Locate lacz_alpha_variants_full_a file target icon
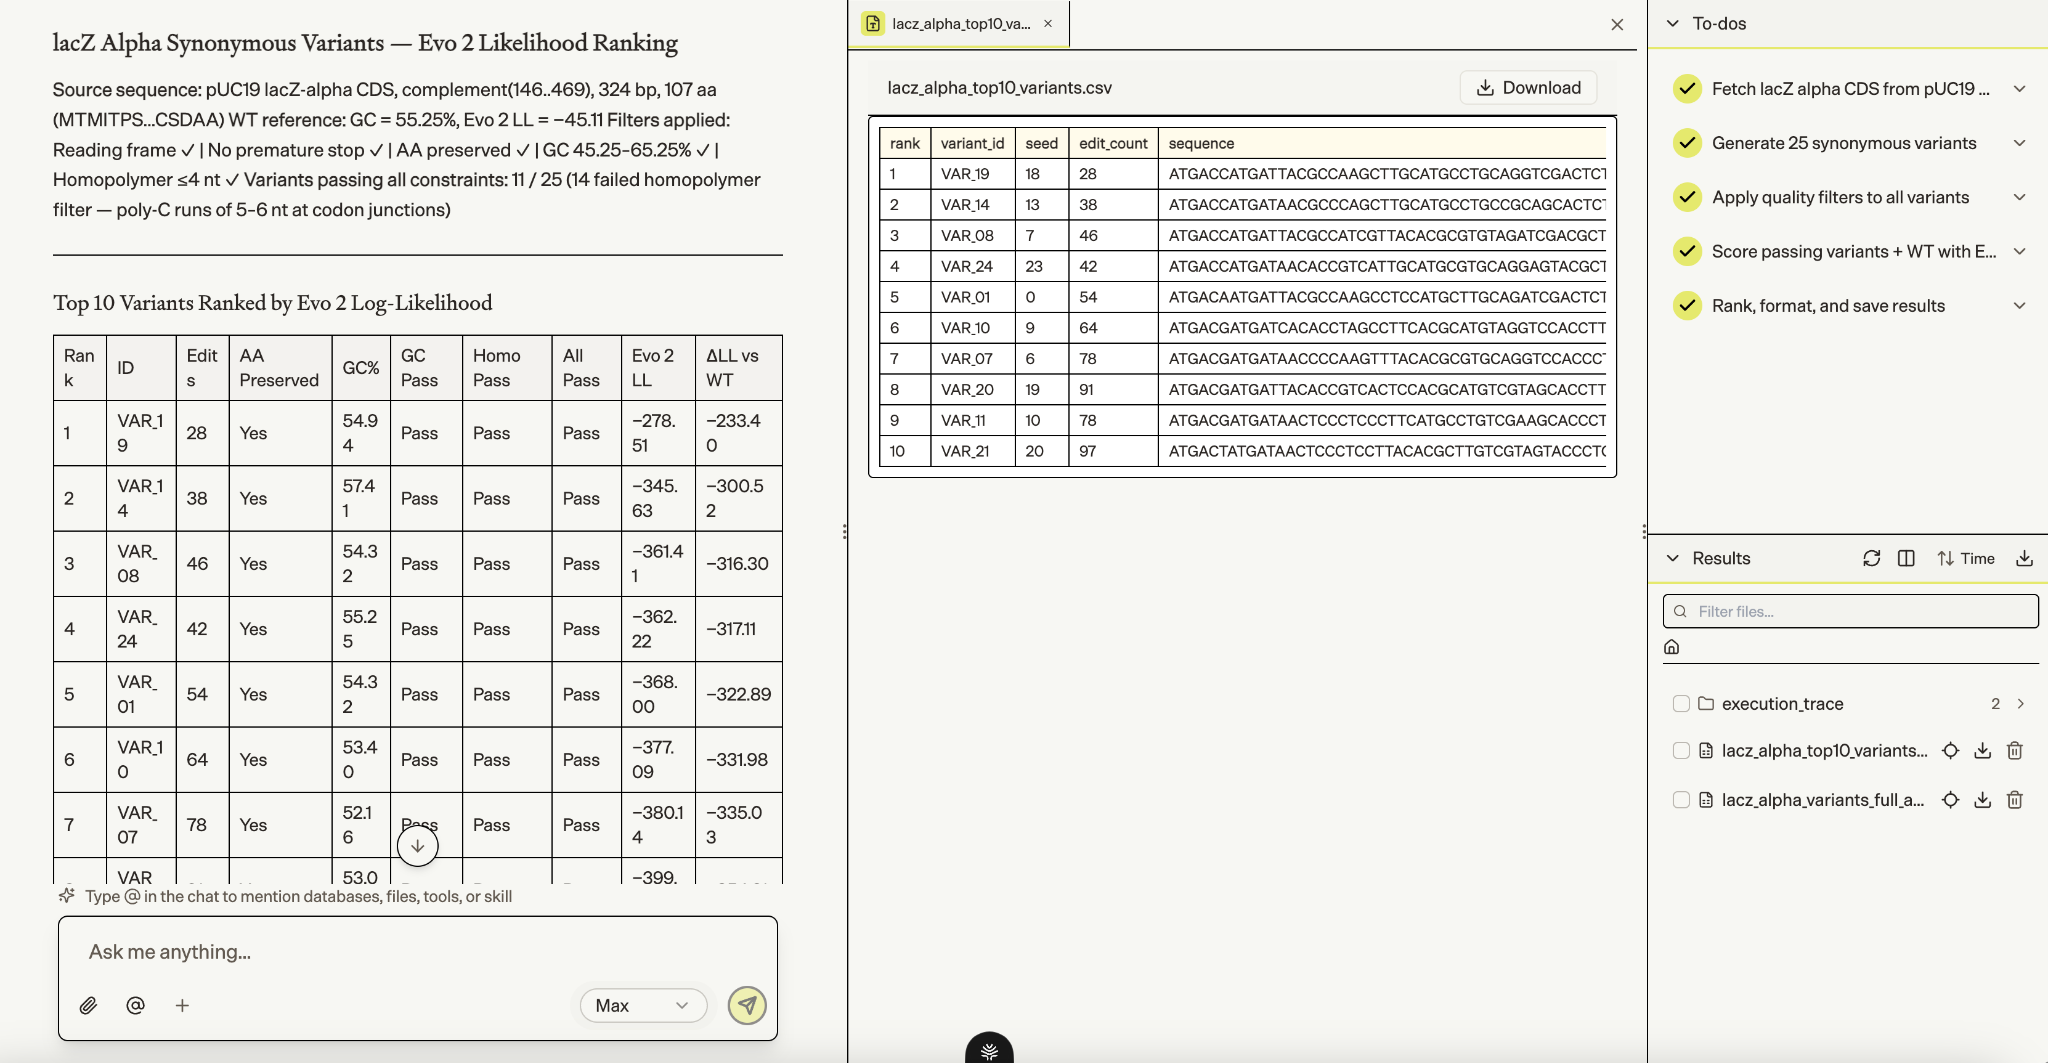The image size is (2048, 1063). (1950, 799)
